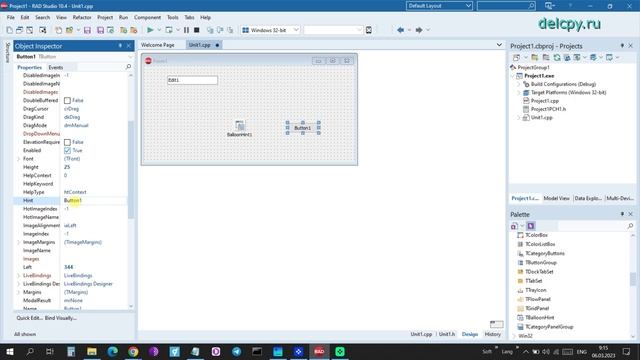
Task: Click the Quick Edit... link
Action: click(29, 318)
